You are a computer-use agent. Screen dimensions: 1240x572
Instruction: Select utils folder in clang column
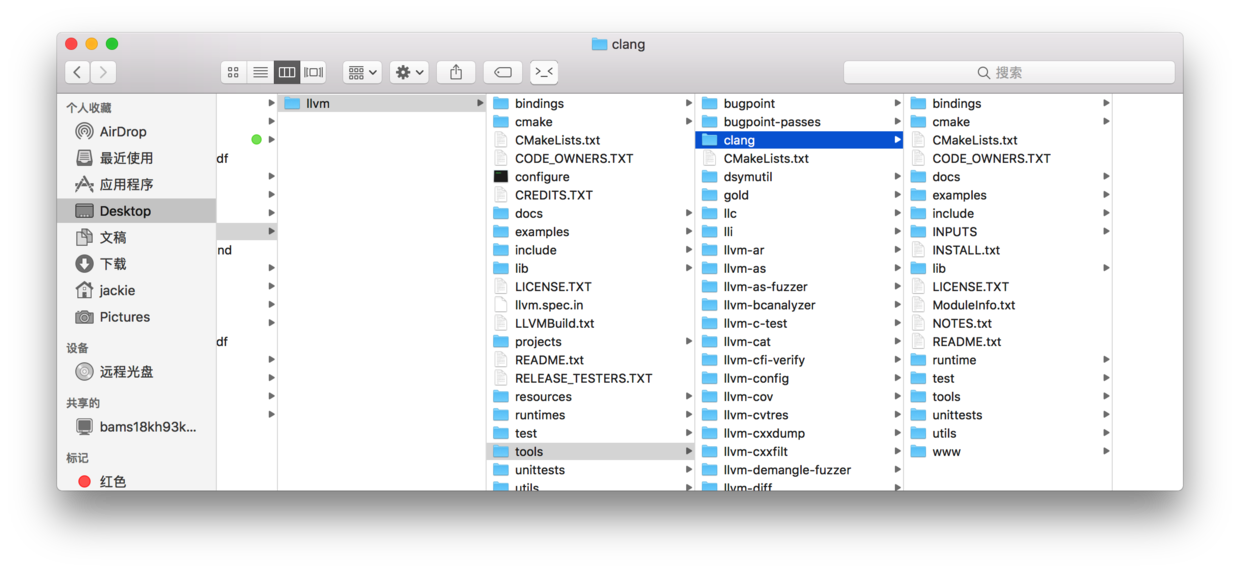pyautogui.click(x=1008, y=433)
